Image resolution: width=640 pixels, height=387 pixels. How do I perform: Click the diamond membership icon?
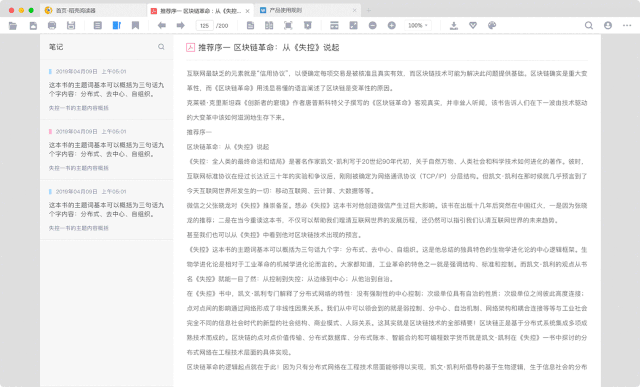pos(473,25)
